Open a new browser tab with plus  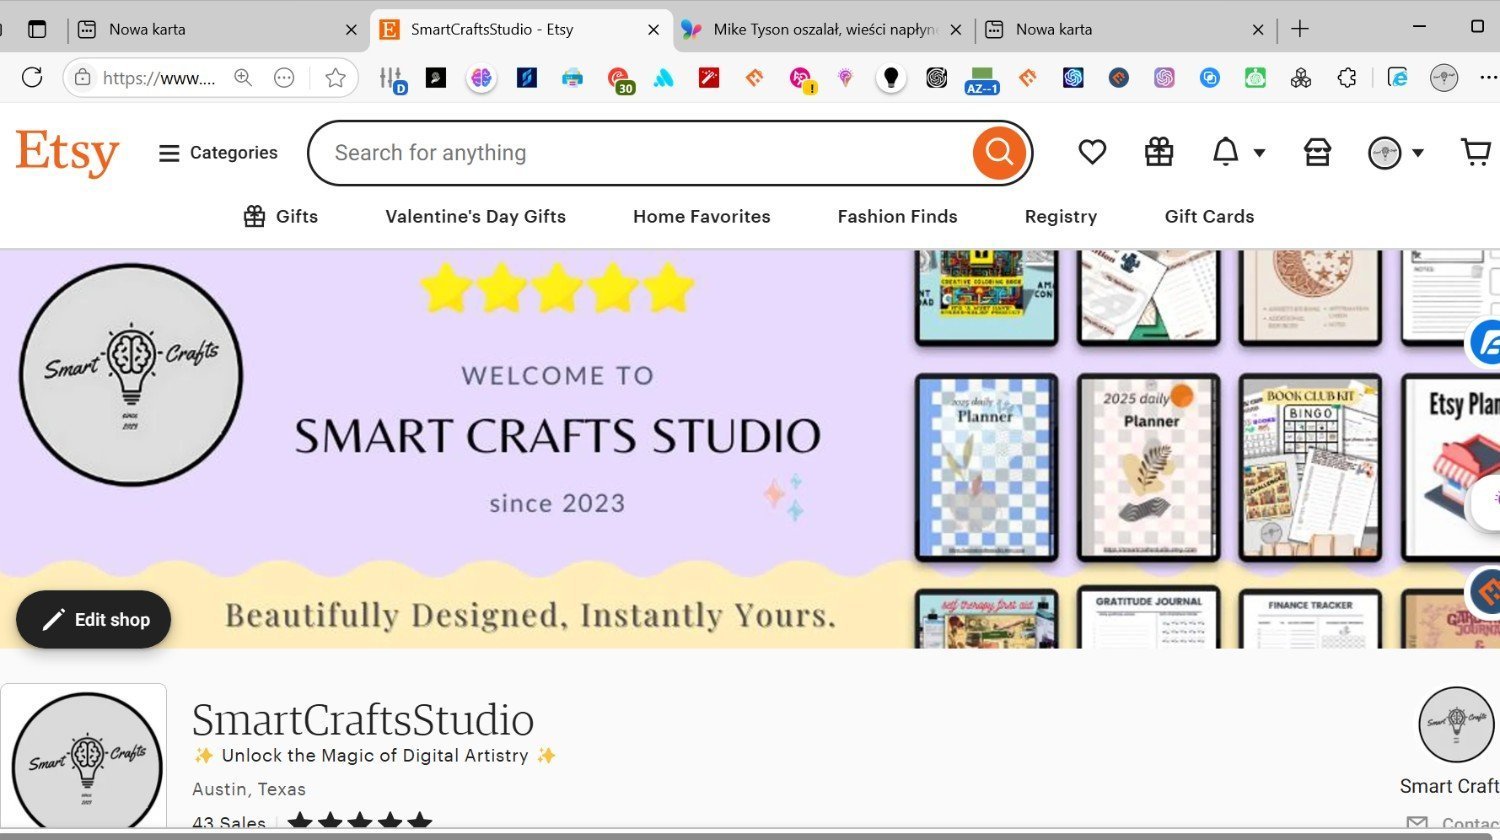click(1300, 29)
